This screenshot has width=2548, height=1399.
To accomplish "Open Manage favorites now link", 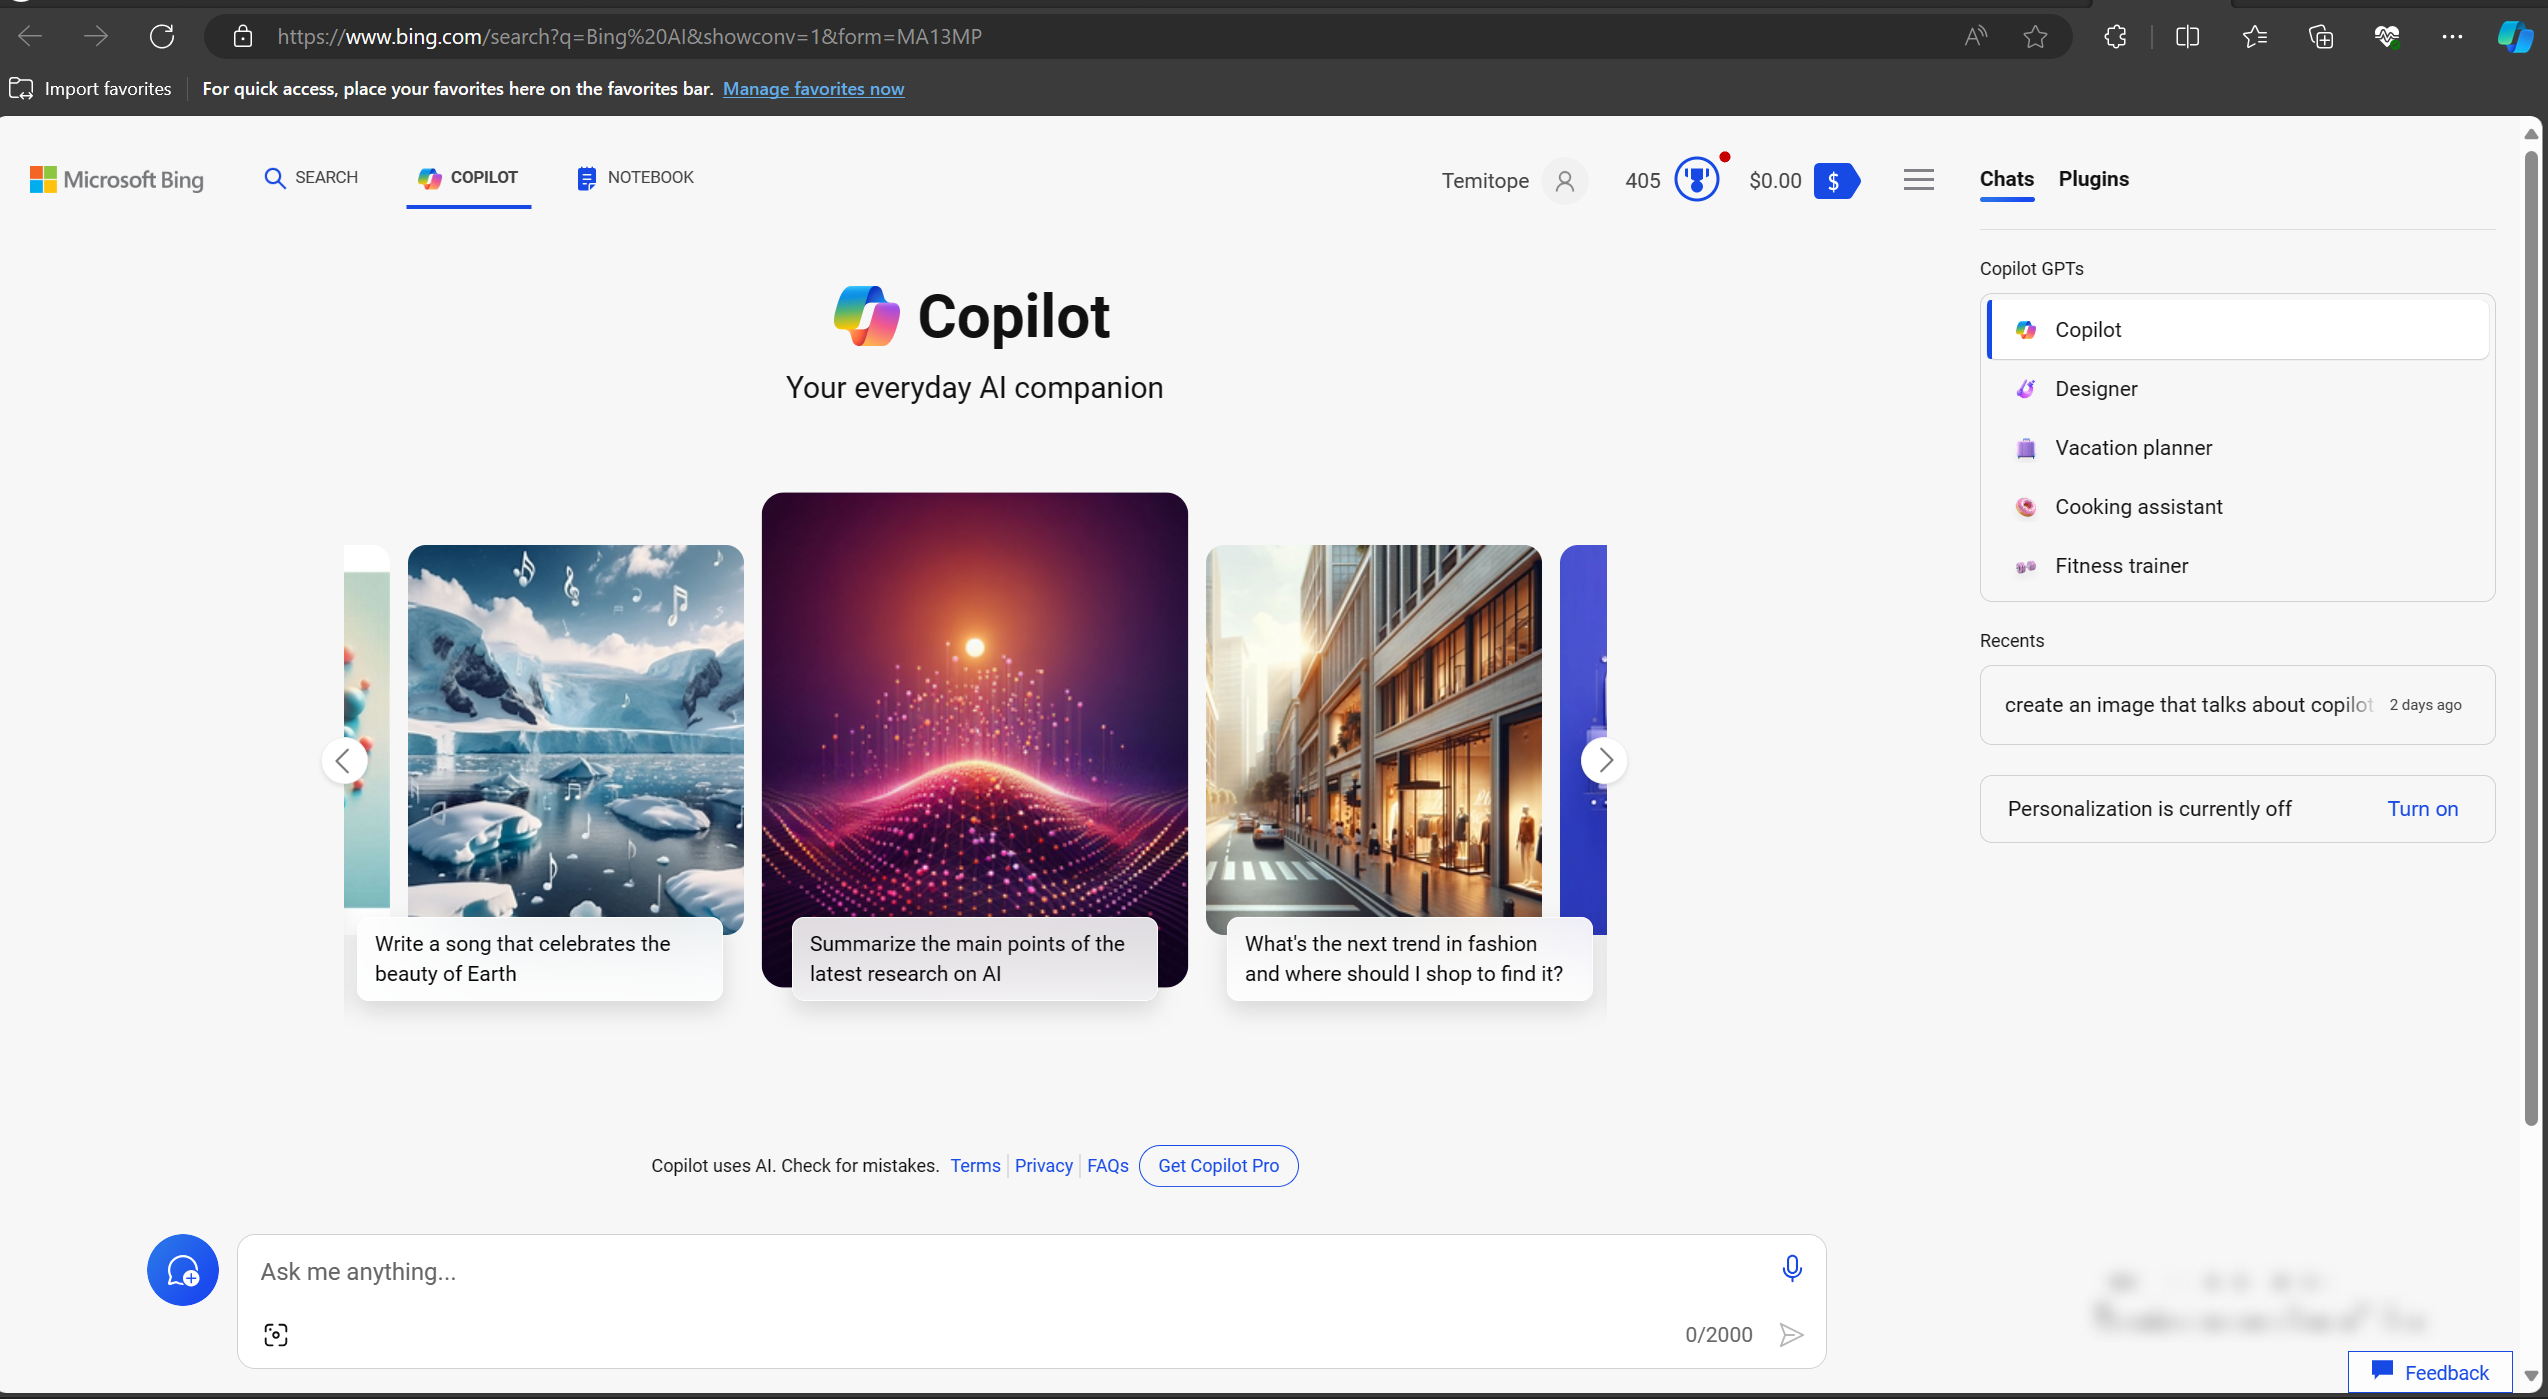I will [813, 88].
